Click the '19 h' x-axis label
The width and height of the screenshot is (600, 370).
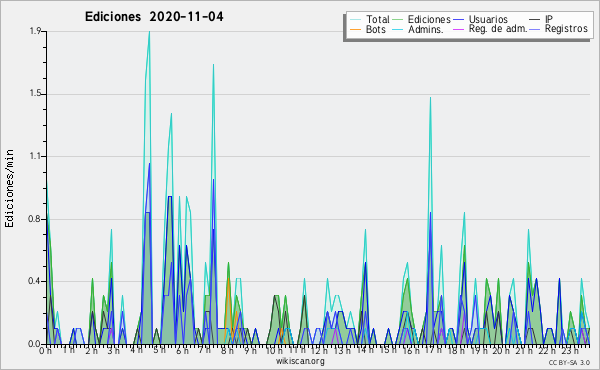[x=479, y=351]
